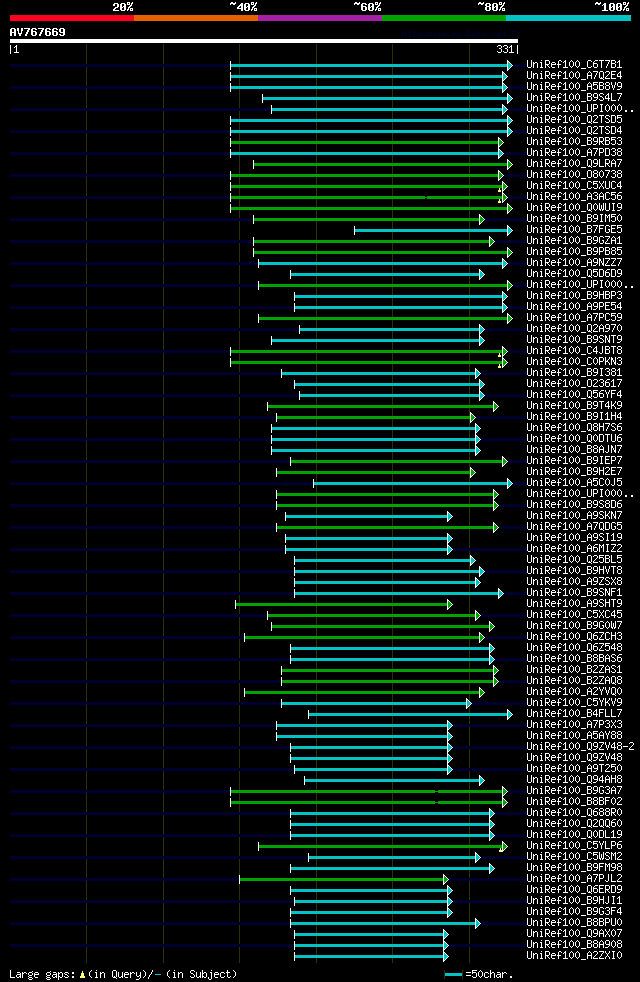Screen dimensions: 640x982
Task: Click the AV767669 query name label
Action: click(38, 32)
